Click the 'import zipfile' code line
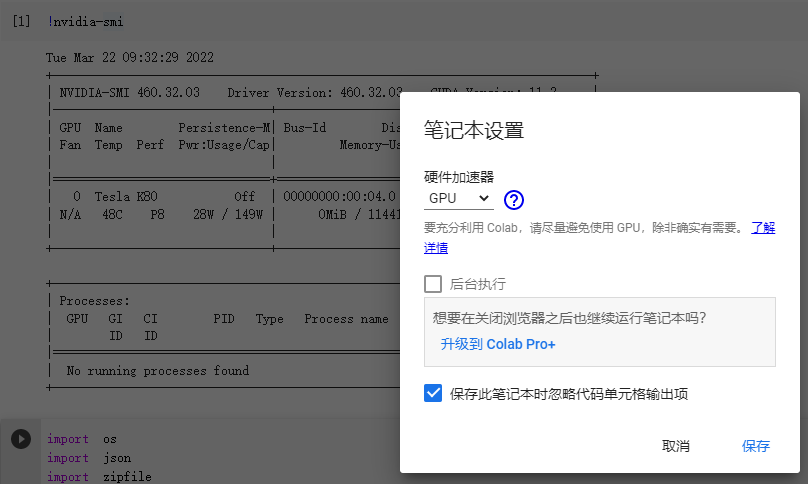Image resolution: width=808 pixels, height=484 pixels. pos(99,476)
